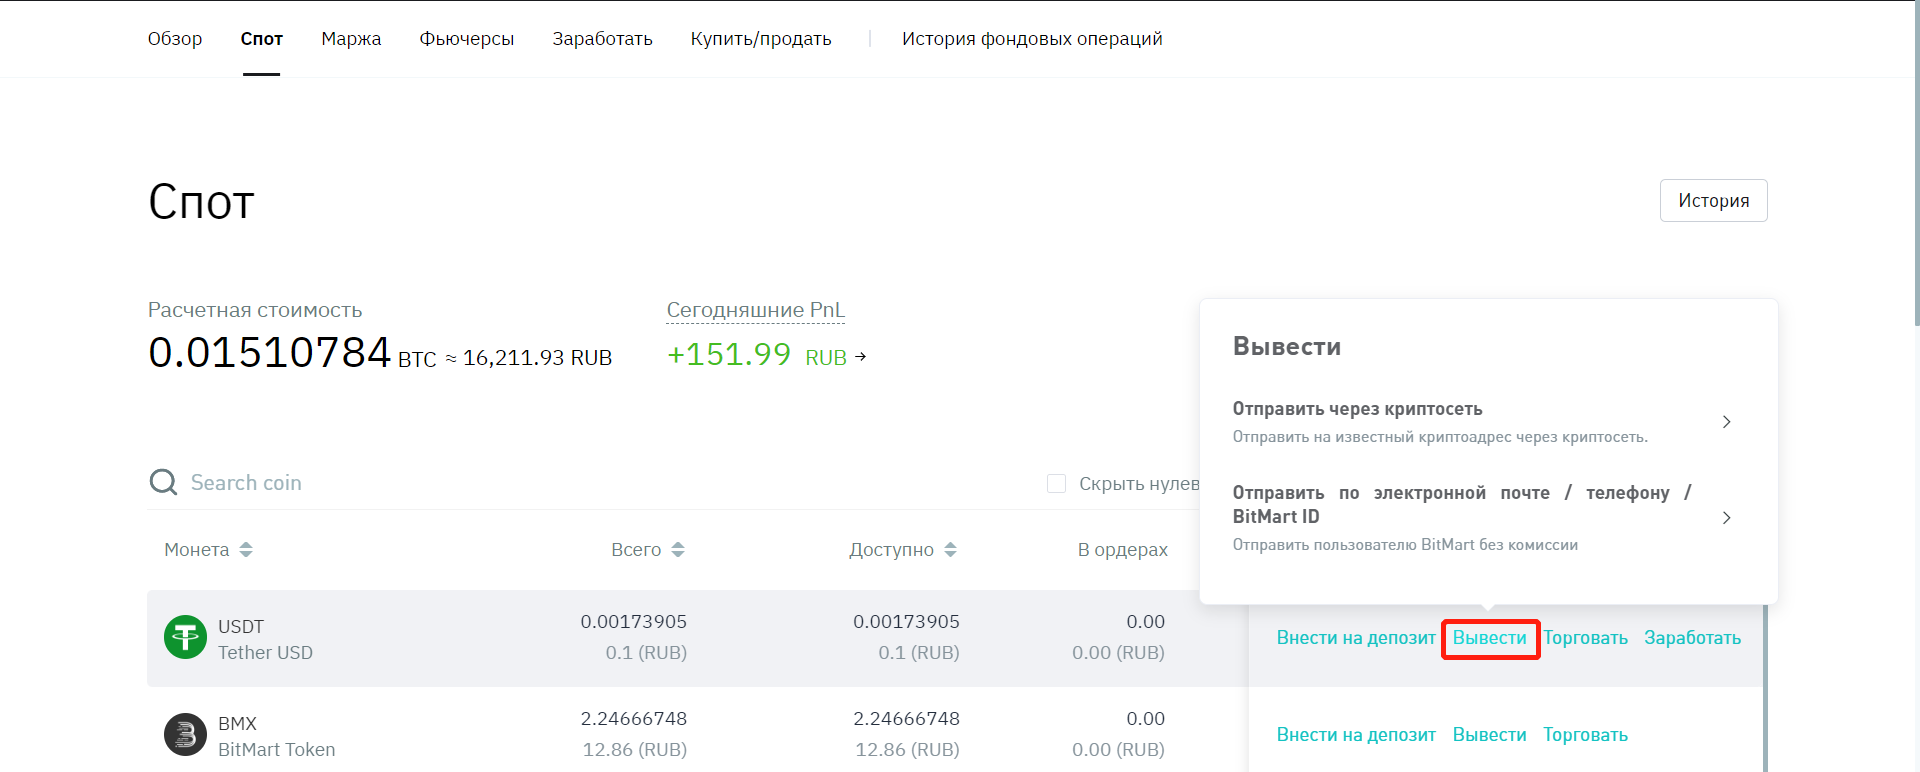Click the +151.99 RUB PnL value
The height and width of the screenshot is (772, 1920).
757,355
